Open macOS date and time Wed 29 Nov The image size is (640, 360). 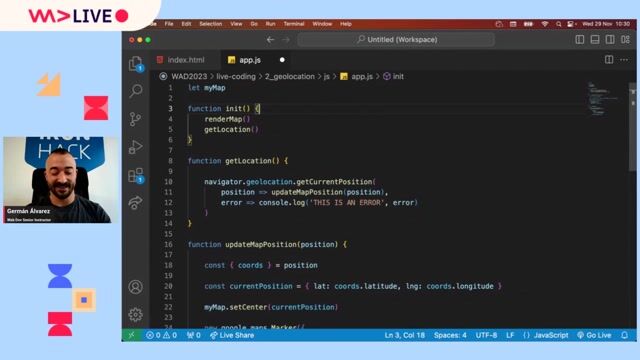click(606, 24)
